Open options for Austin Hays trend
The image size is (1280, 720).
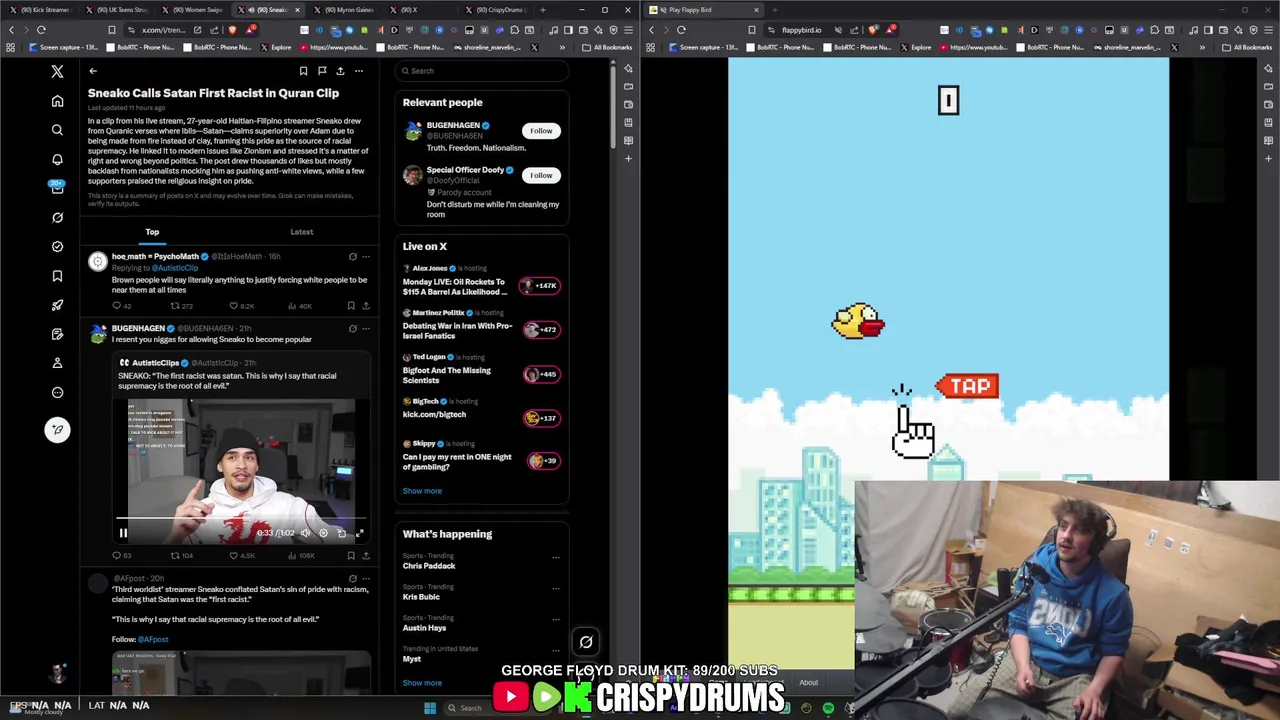(556, 619)
